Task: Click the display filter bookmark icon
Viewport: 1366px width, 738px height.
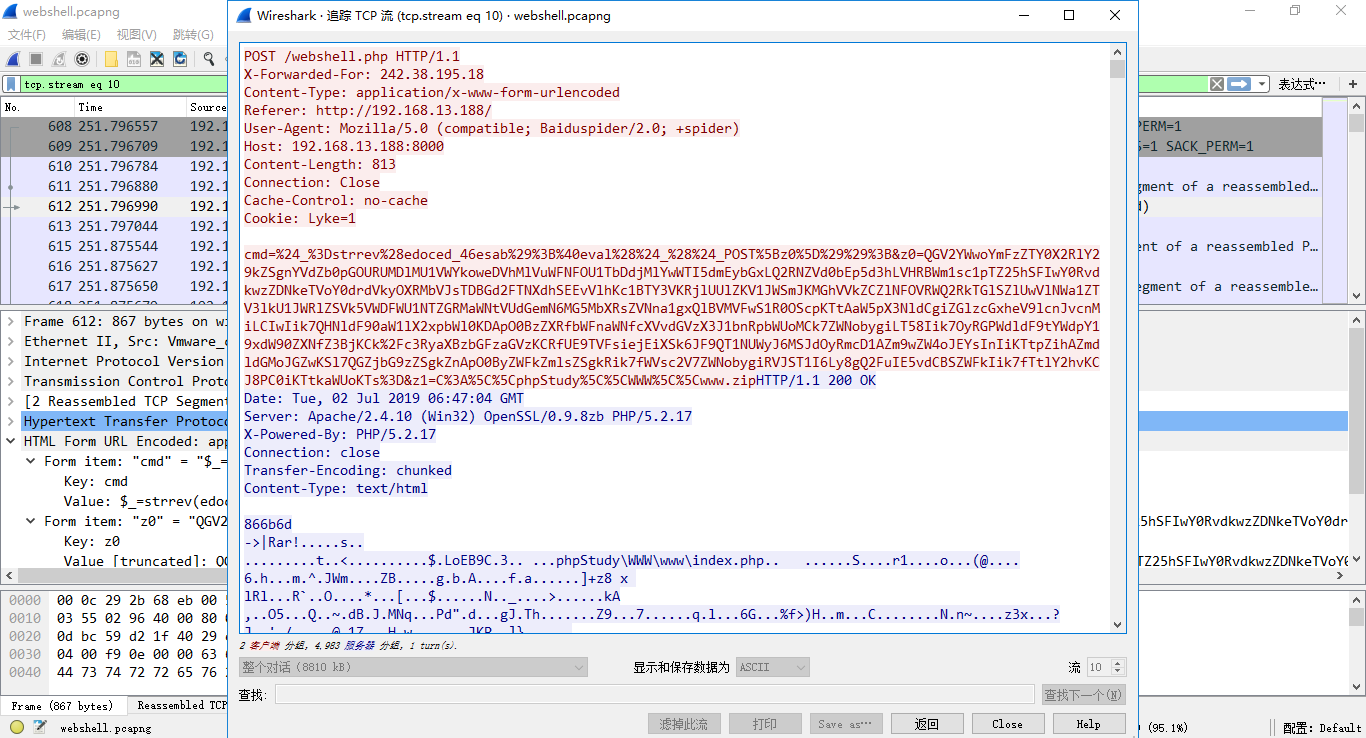Action: 11,84
